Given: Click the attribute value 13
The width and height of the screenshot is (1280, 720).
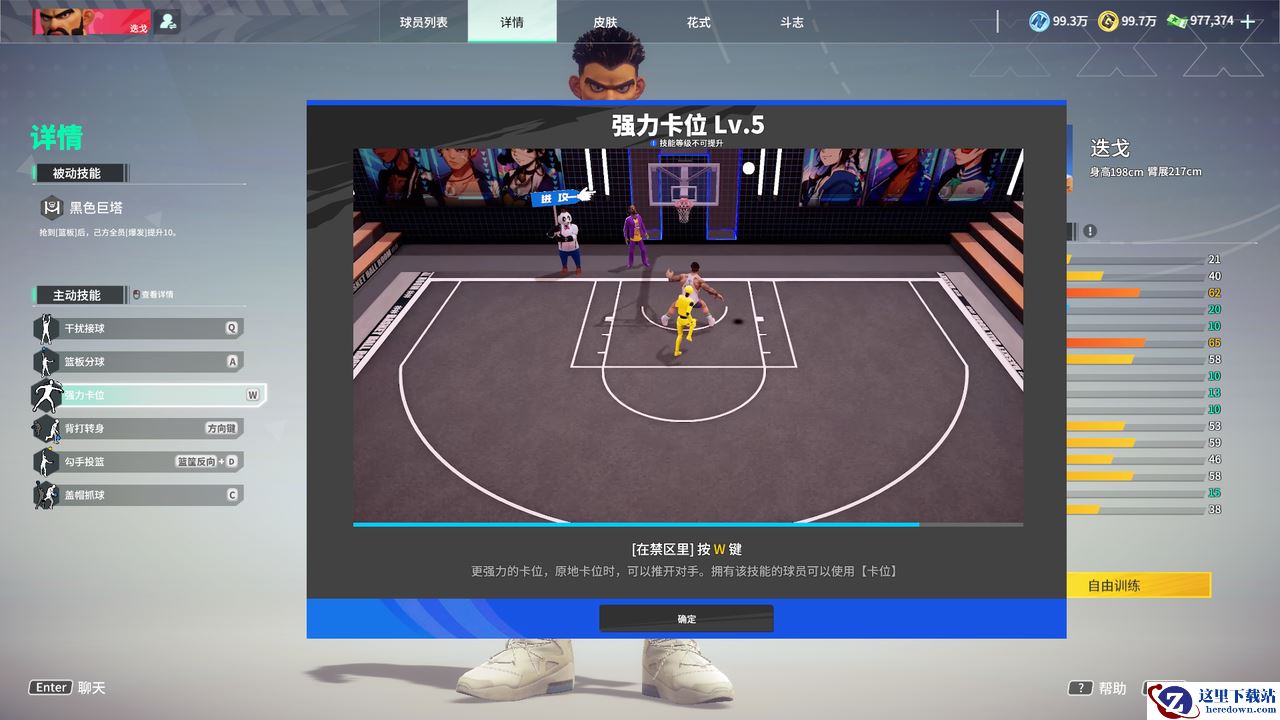Looking at the screenshot, I should click(1214, 393).
